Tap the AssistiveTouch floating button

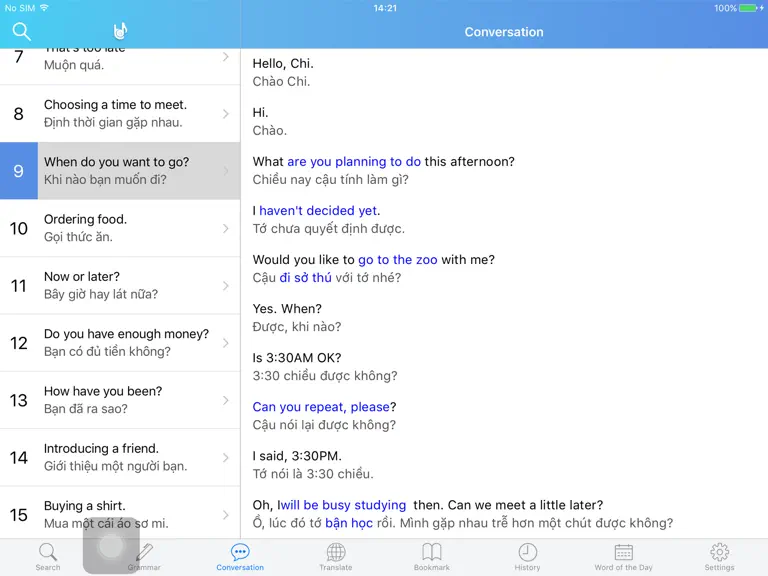click(111, 545)
